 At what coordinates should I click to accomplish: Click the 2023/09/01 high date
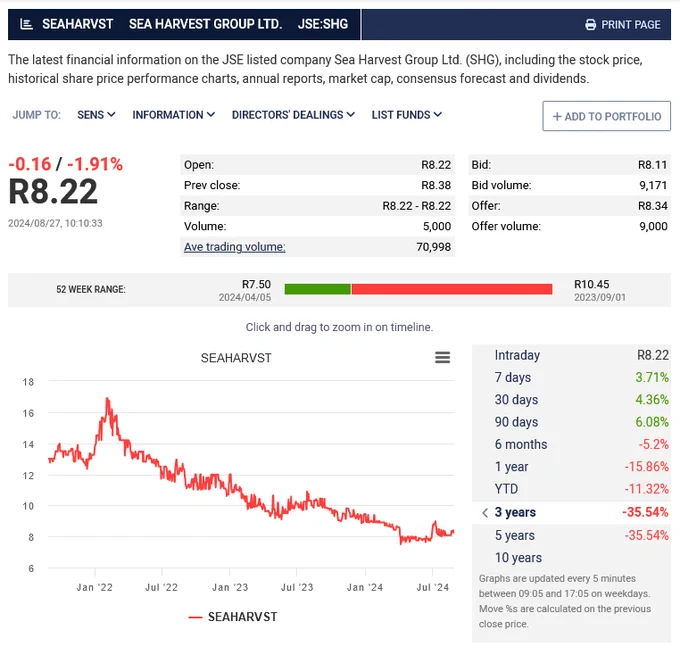coord(600,298)
